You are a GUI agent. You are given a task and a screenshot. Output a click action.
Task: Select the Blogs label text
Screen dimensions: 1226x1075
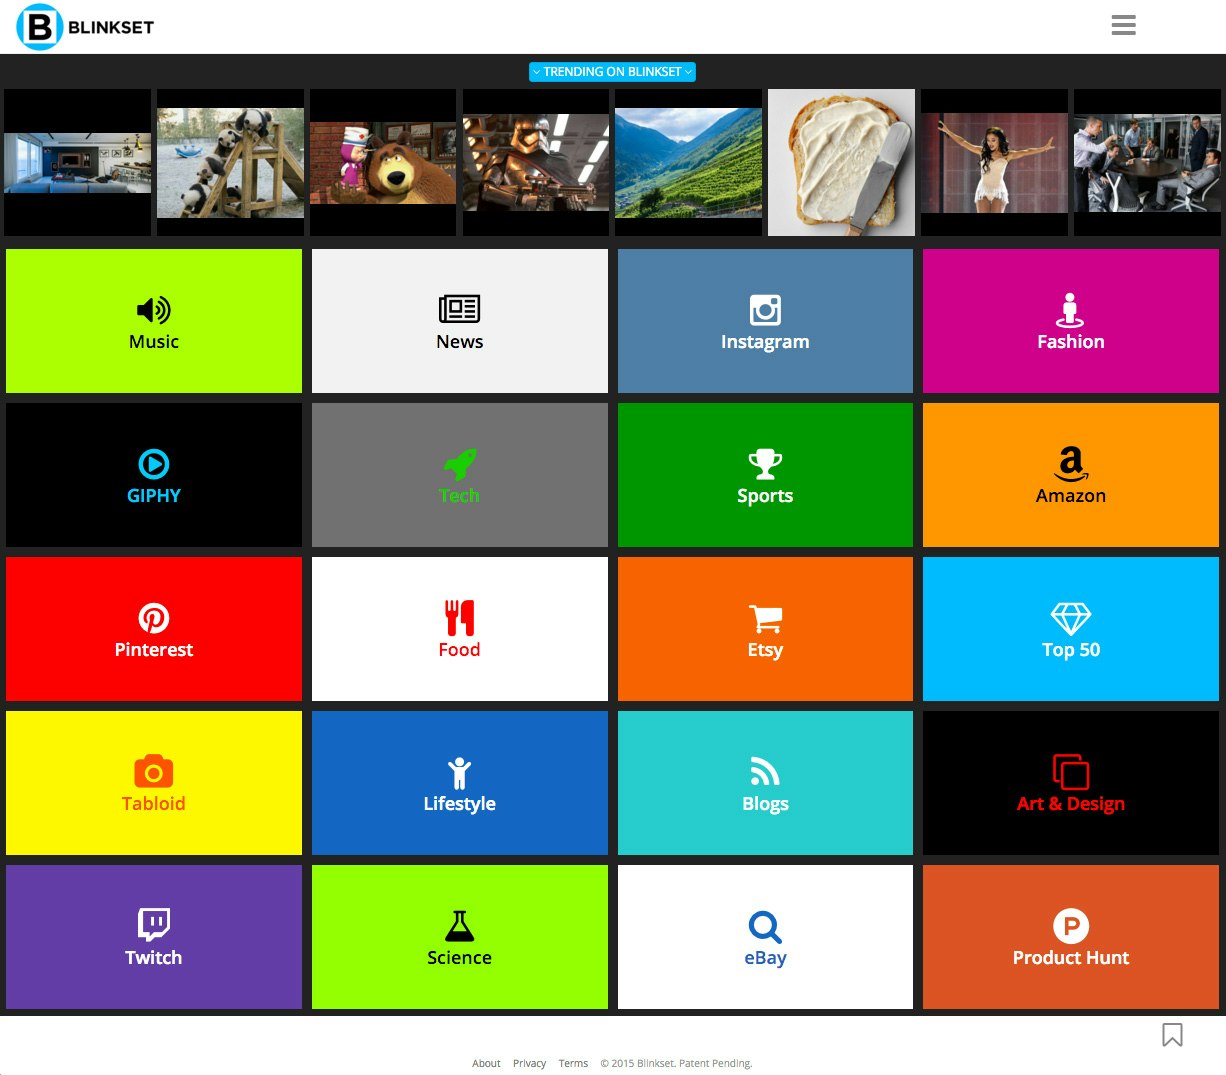tap(765, 804)
